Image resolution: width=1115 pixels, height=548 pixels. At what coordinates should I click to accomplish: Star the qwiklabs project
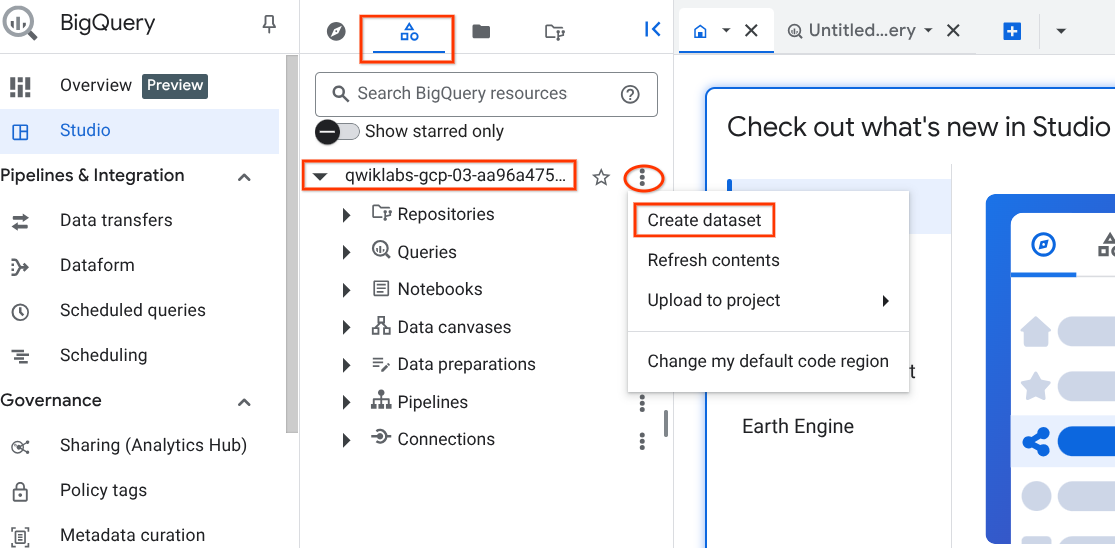pyautogui.click(x=602, y=178)
